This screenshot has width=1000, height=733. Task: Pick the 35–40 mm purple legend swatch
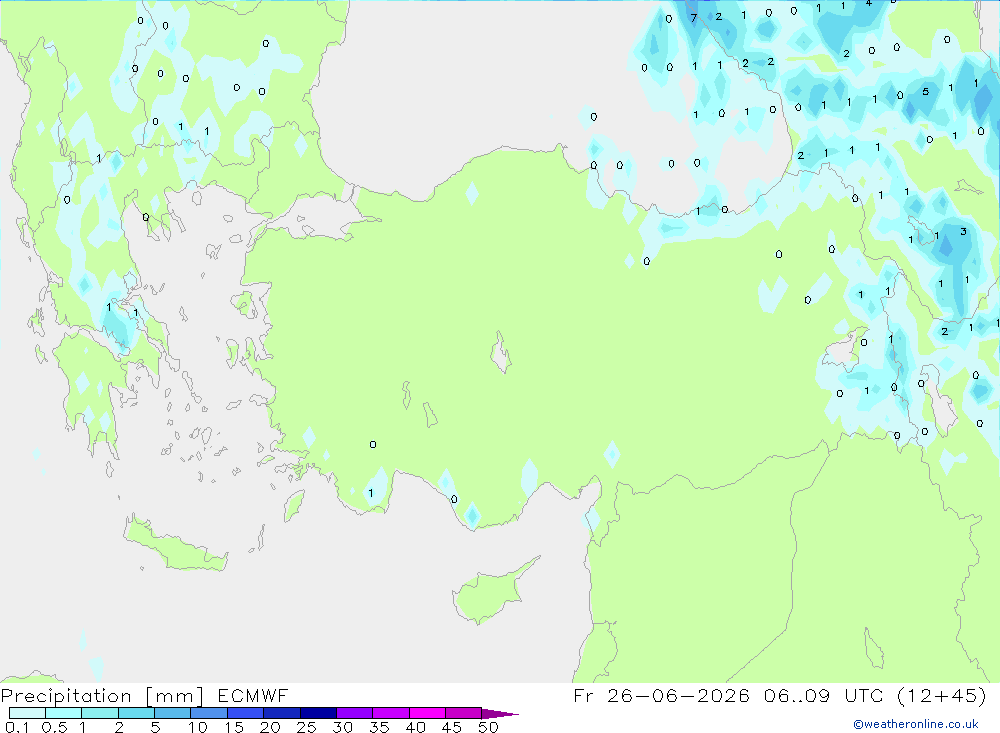pyautogui.click(x=391, y=713)
